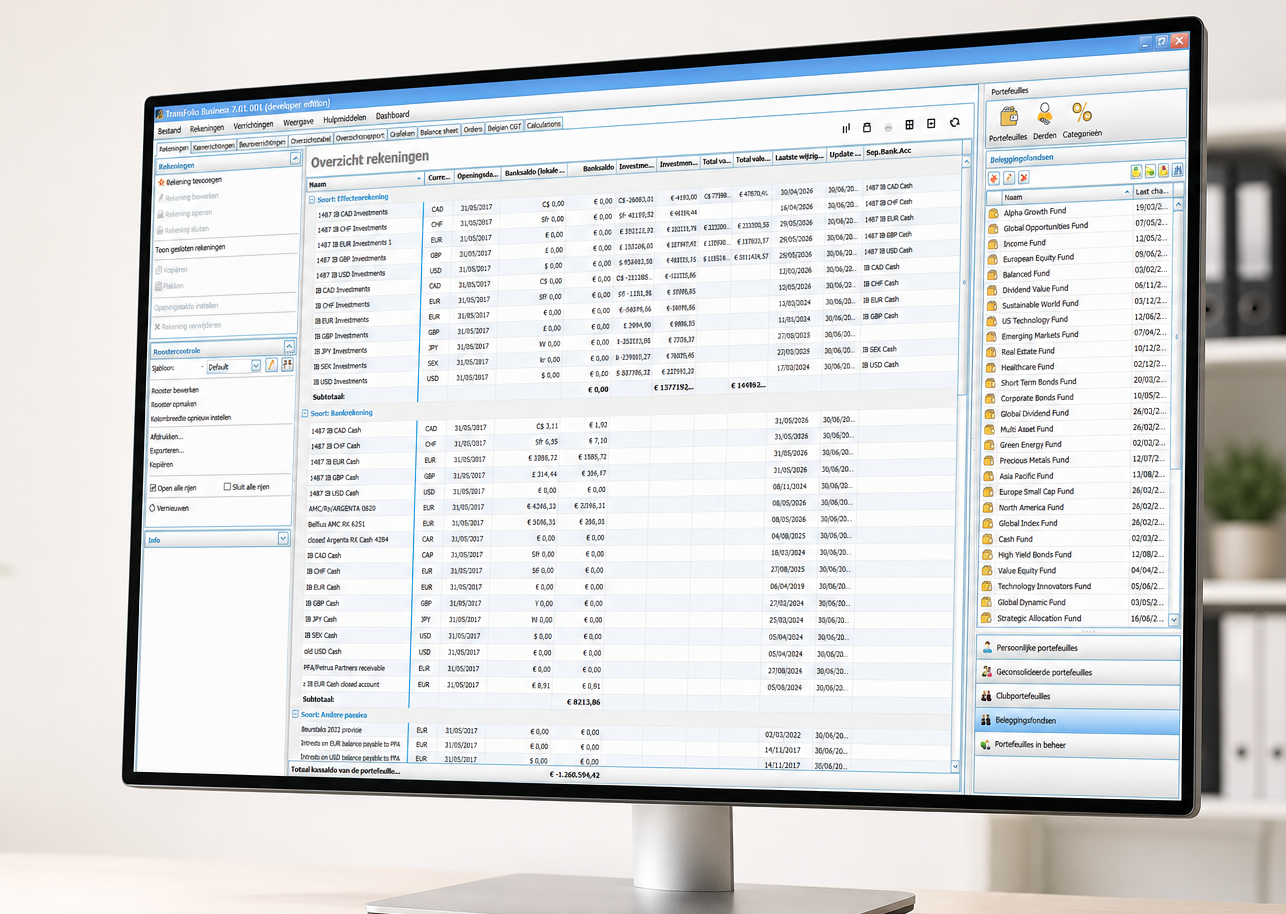This screenshot has width=1286, height=914.
Task: Click the grid layout icon beside the Sjabloon pencil
Action: coord(287,364)
